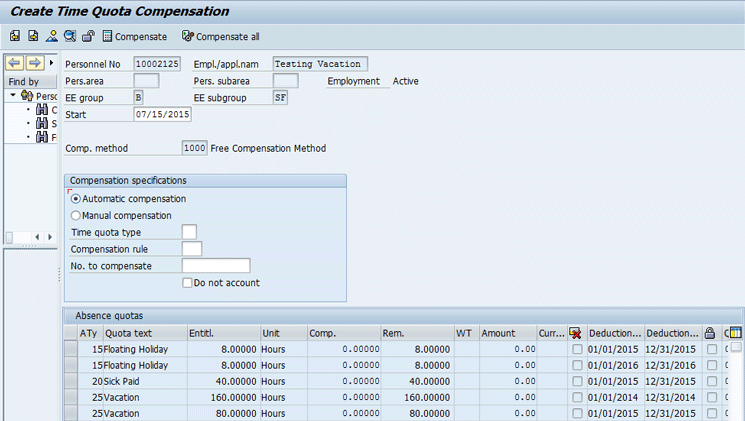
Task: Click the Personnel No field
Action: tap(157, 64)
